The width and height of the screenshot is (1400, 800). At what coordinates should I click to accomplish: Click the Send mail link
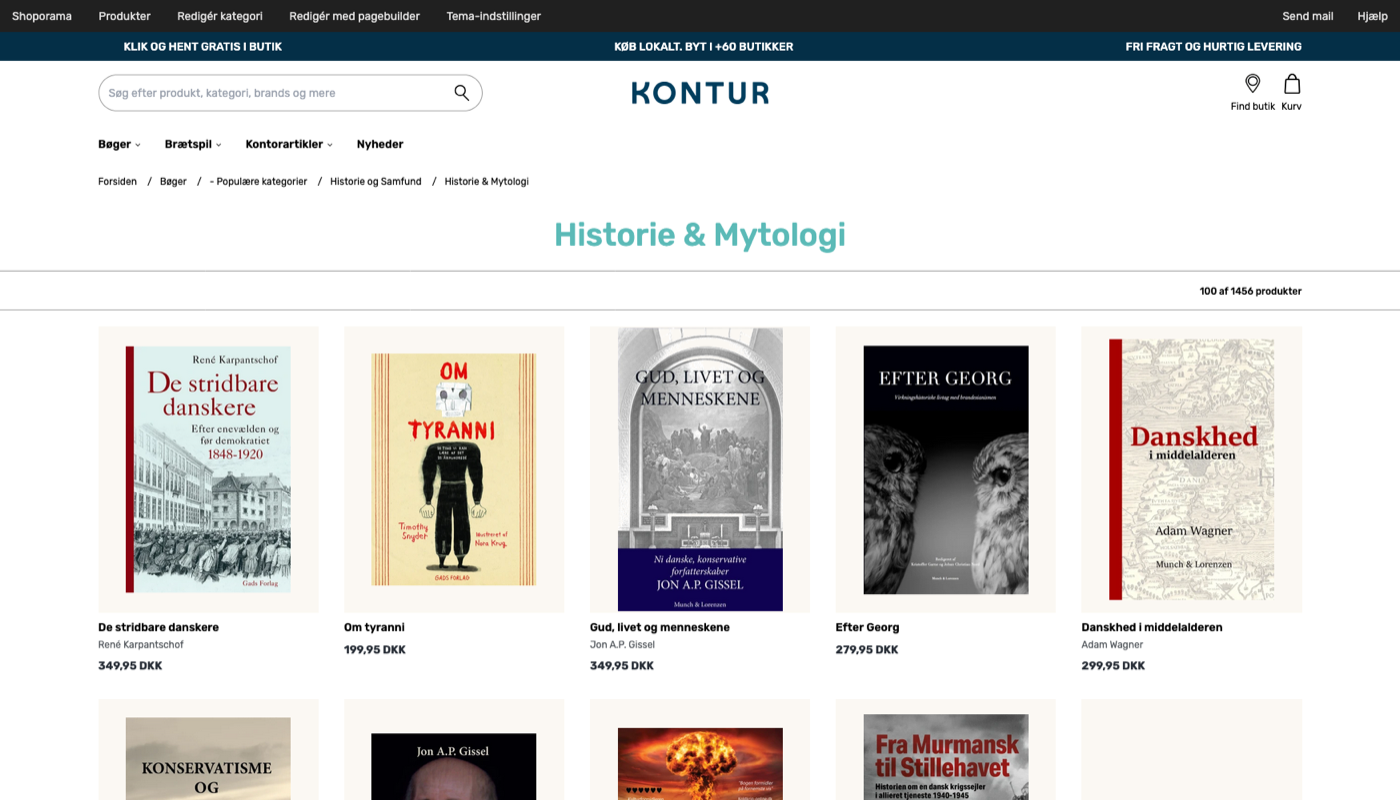click(1307, 16)
